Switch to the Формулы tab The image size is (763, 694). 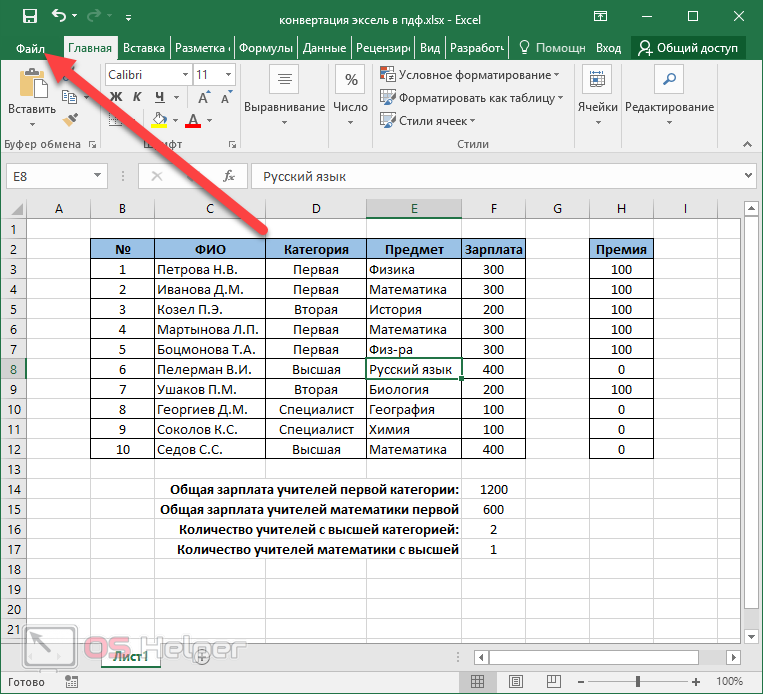pyautogui.click(x=266, y=48)
